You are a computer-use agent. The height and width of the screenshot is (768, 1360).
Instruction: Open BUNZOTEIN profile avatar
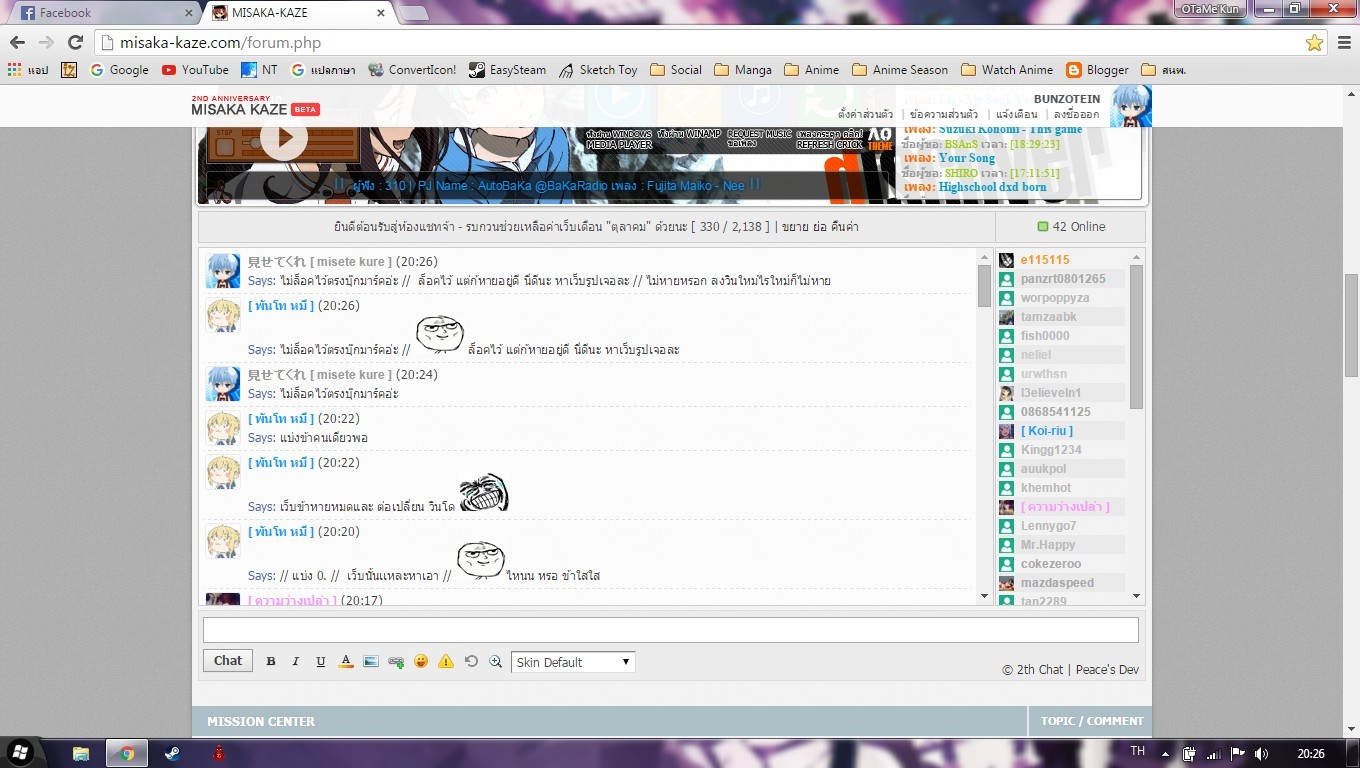click(1130, 106)
